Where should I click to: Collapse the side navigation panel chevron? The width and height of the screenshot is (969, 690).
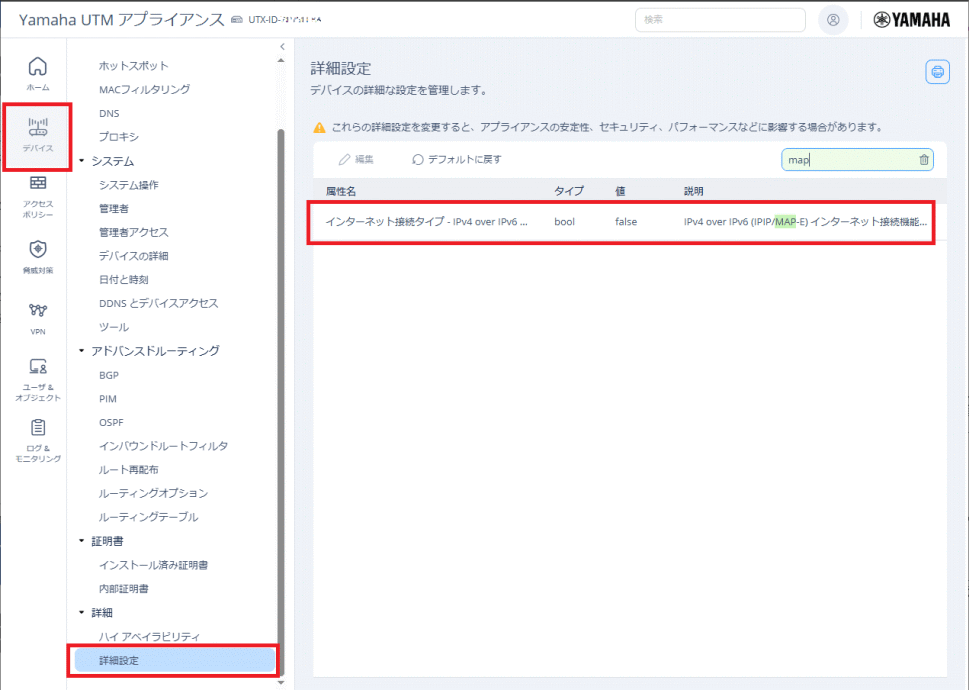(282, 46)
